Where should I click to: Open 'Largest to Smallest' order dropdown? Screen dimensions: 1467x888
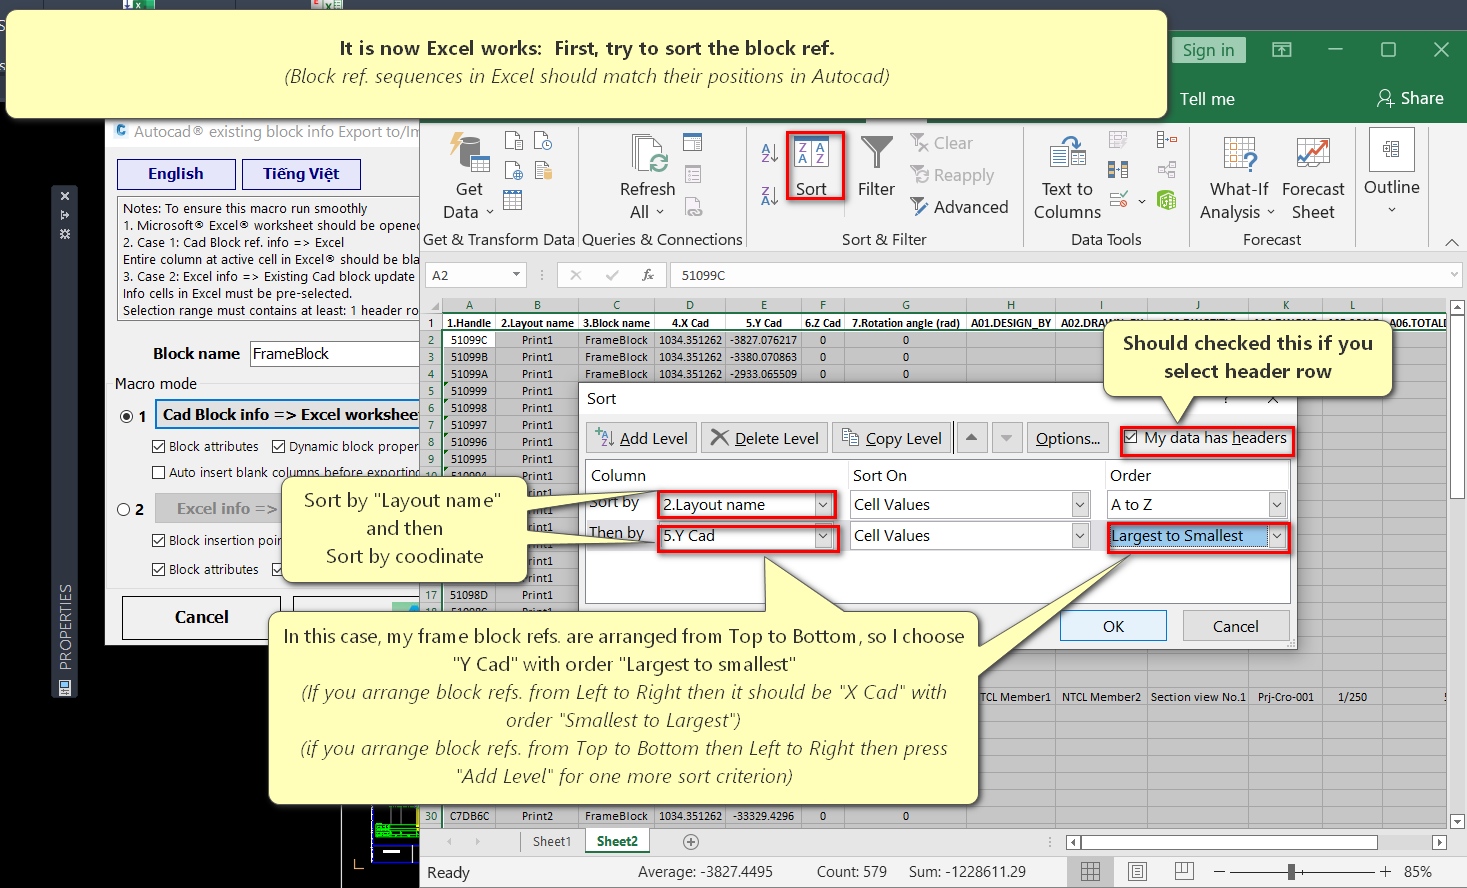(x=1277, y=536)
